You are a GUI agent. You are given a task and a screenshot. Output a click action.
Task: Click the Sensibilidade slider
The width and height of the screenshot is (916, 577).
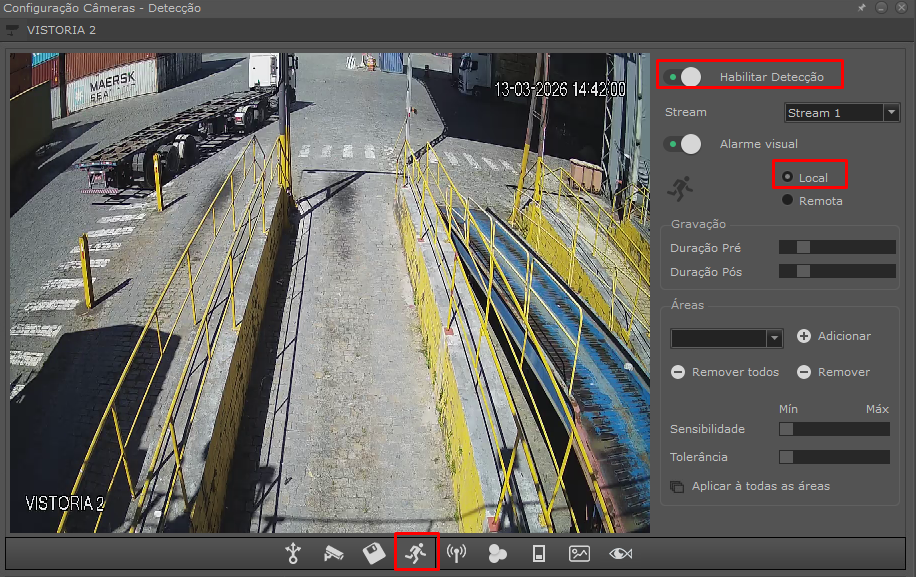(x=834, y=429)
